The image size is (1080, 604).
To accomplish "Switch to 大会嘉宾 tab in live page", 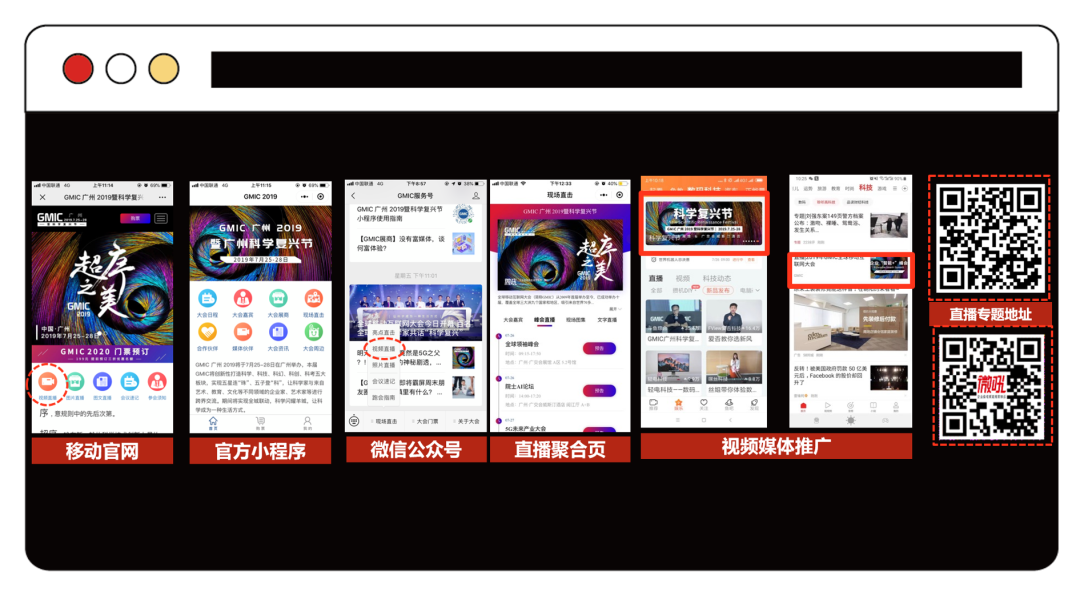I will [x=513, y=320].
